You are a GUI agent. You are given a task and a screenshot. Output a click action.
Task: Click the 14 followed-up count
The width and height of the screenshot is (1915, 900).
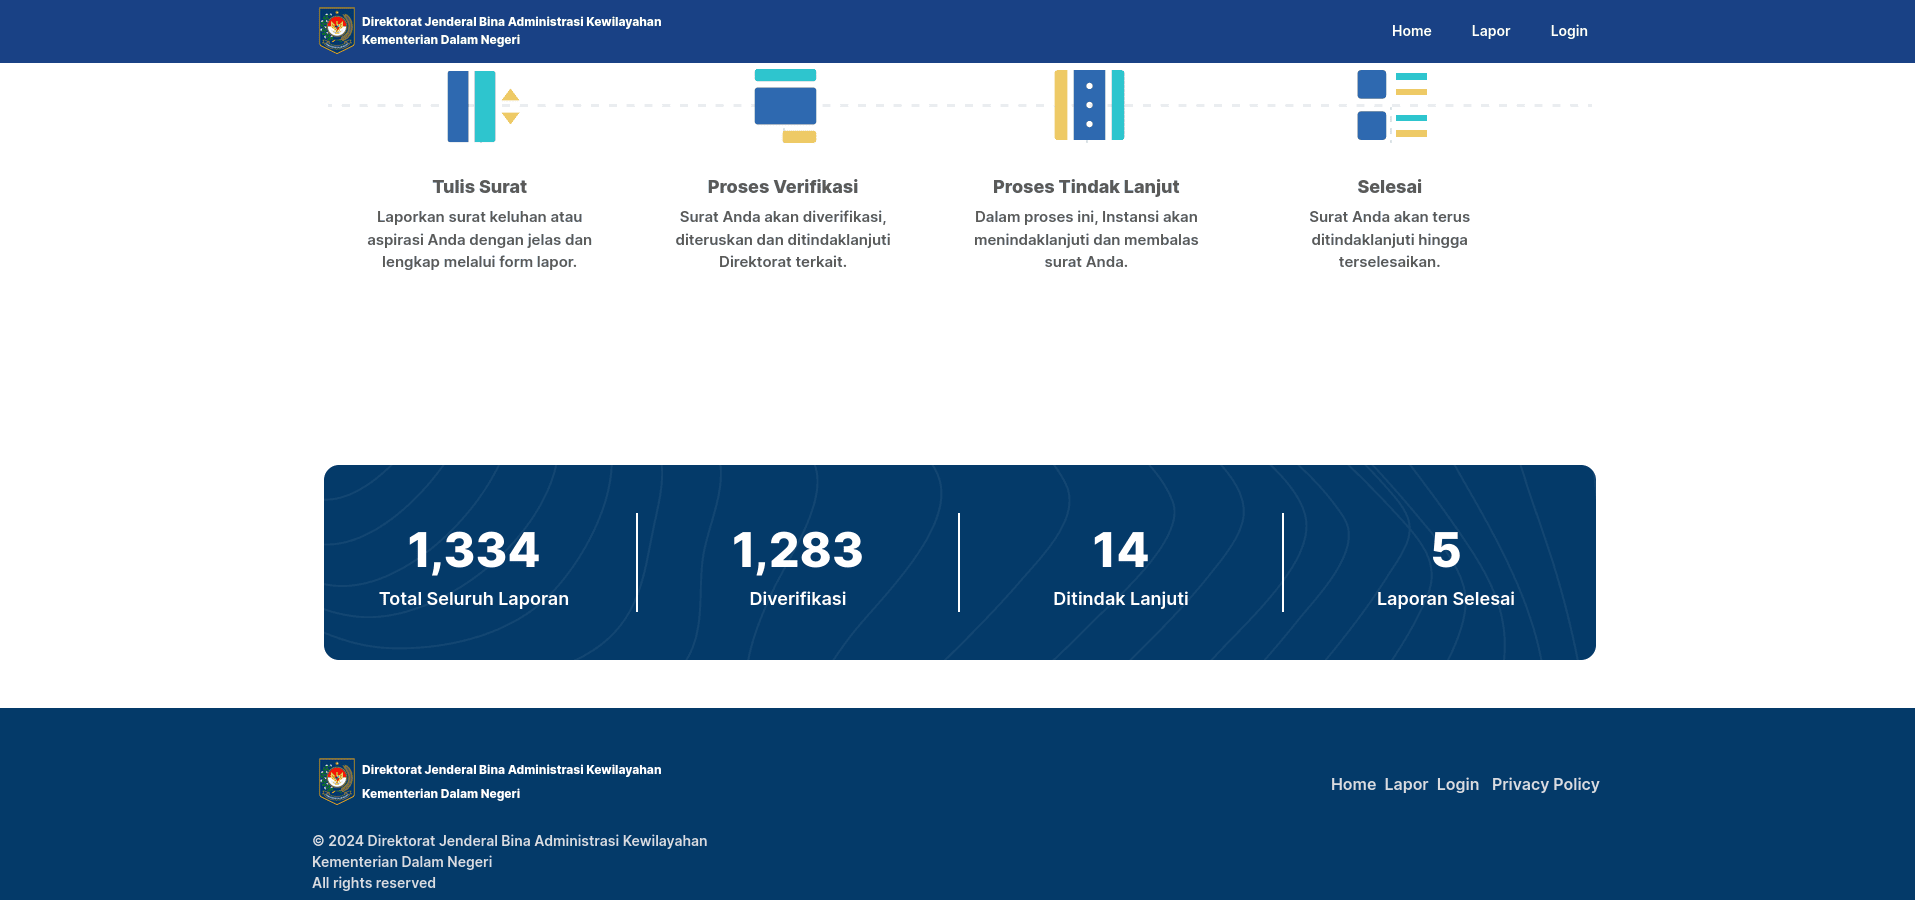(x=1120, y=550)
